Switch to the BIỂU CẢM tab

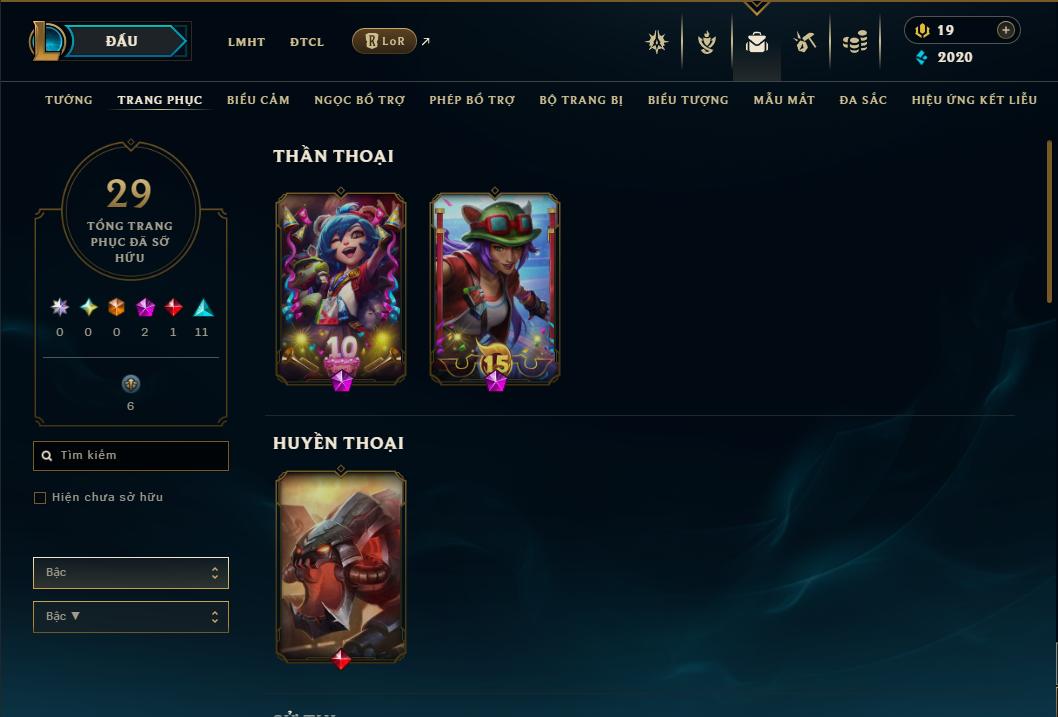258,100
